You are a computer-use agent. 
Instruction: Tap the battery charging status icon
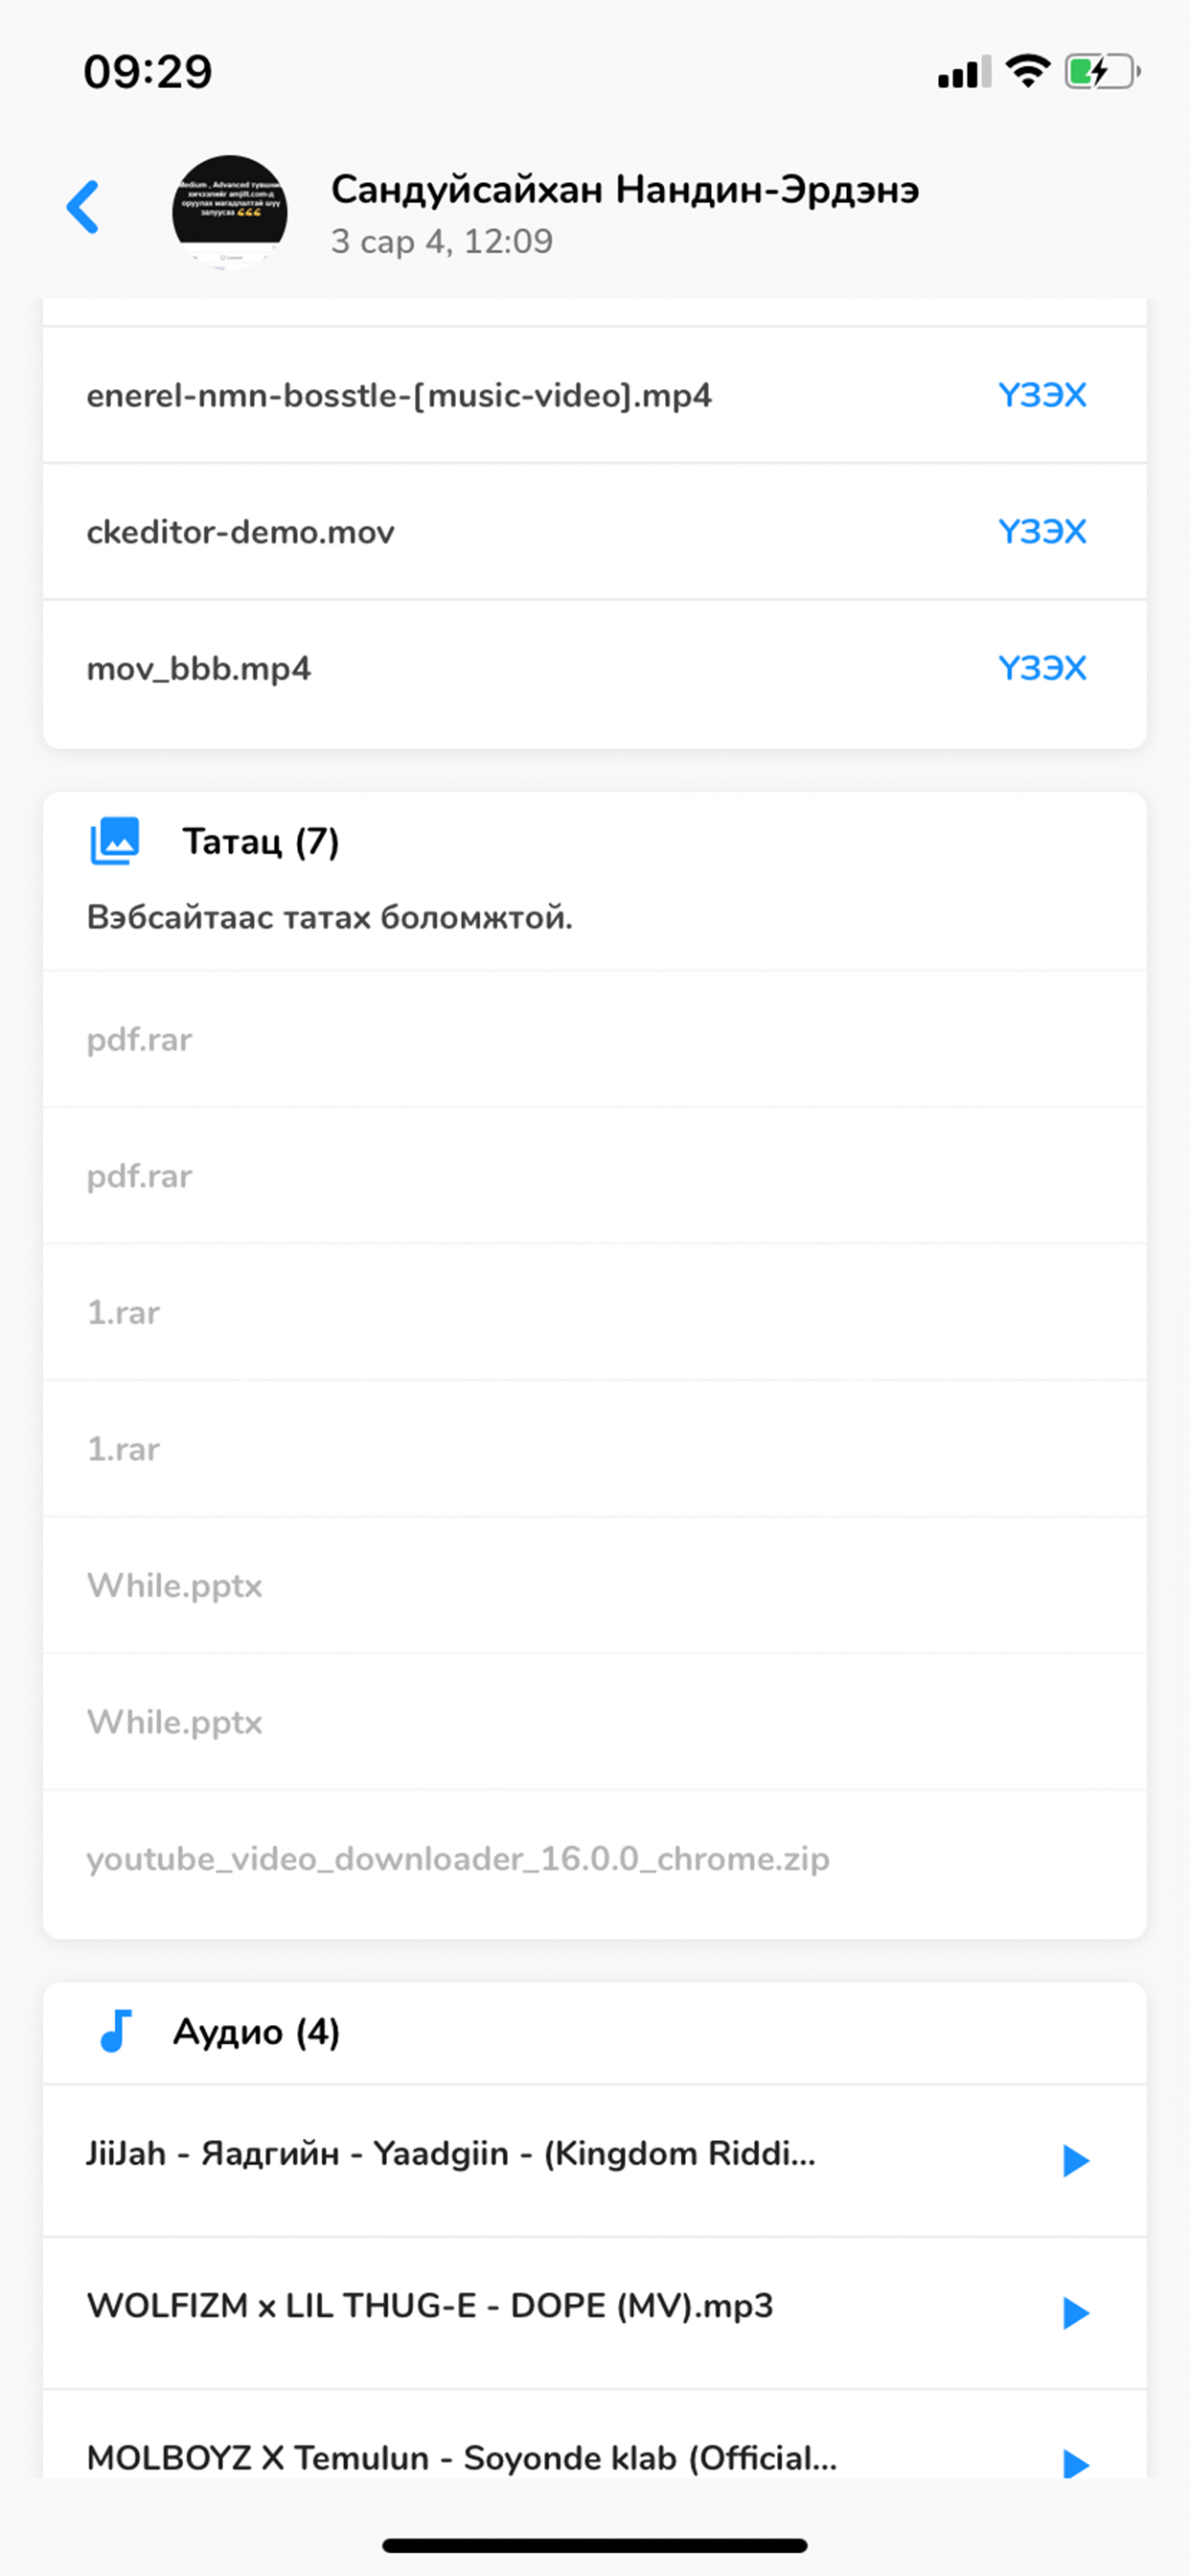[1102, 72]
